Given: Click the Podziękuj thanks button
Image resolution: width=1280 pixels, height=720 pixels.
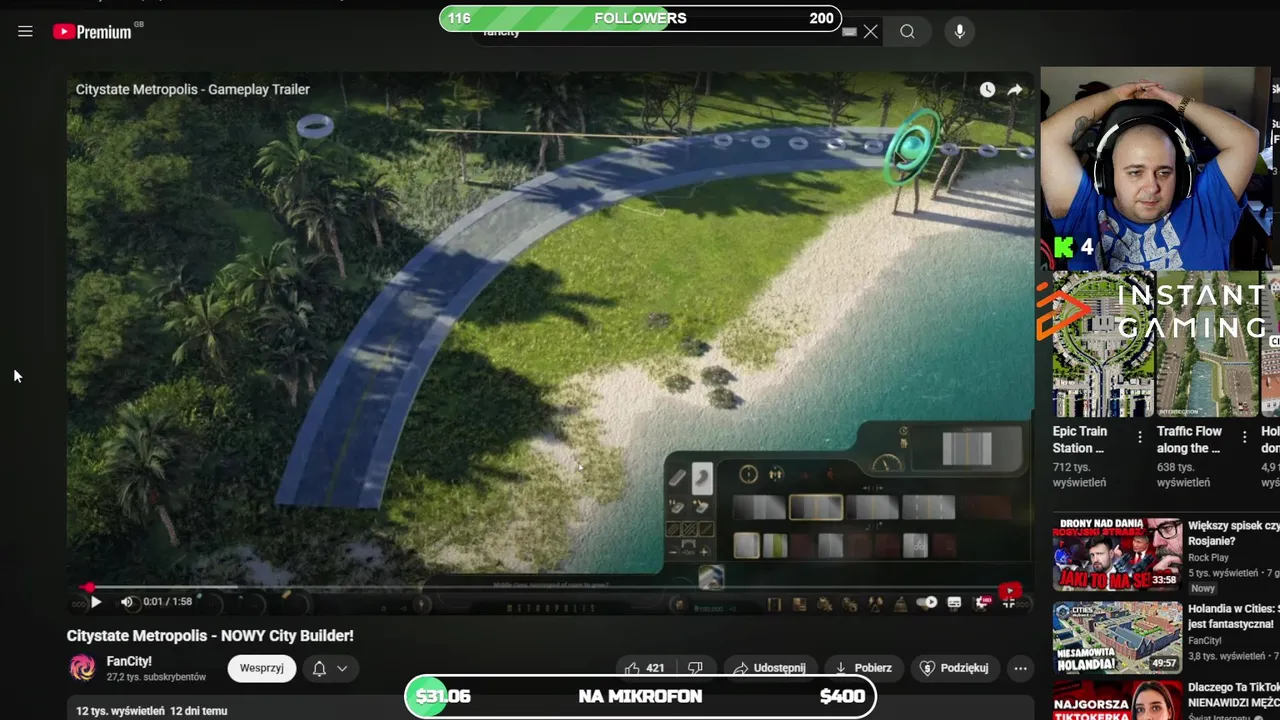Looking at the screenshot, I should (955, 668).
